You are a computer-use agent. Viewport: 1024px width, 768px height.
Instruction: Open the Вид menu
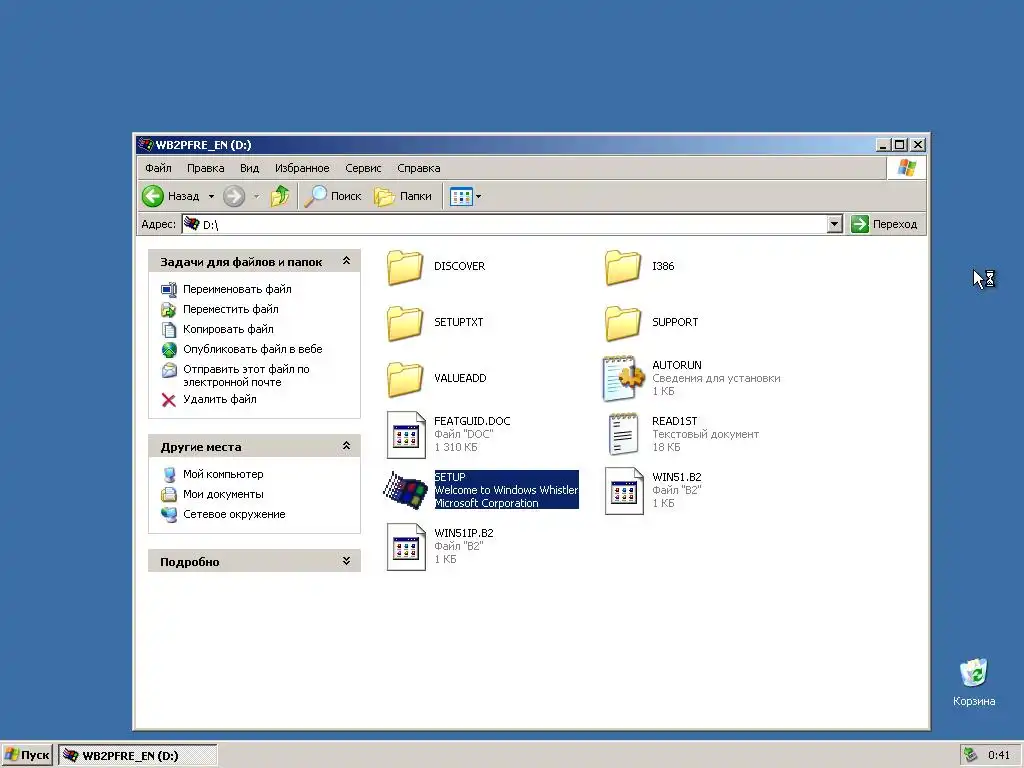click(249, 168)
